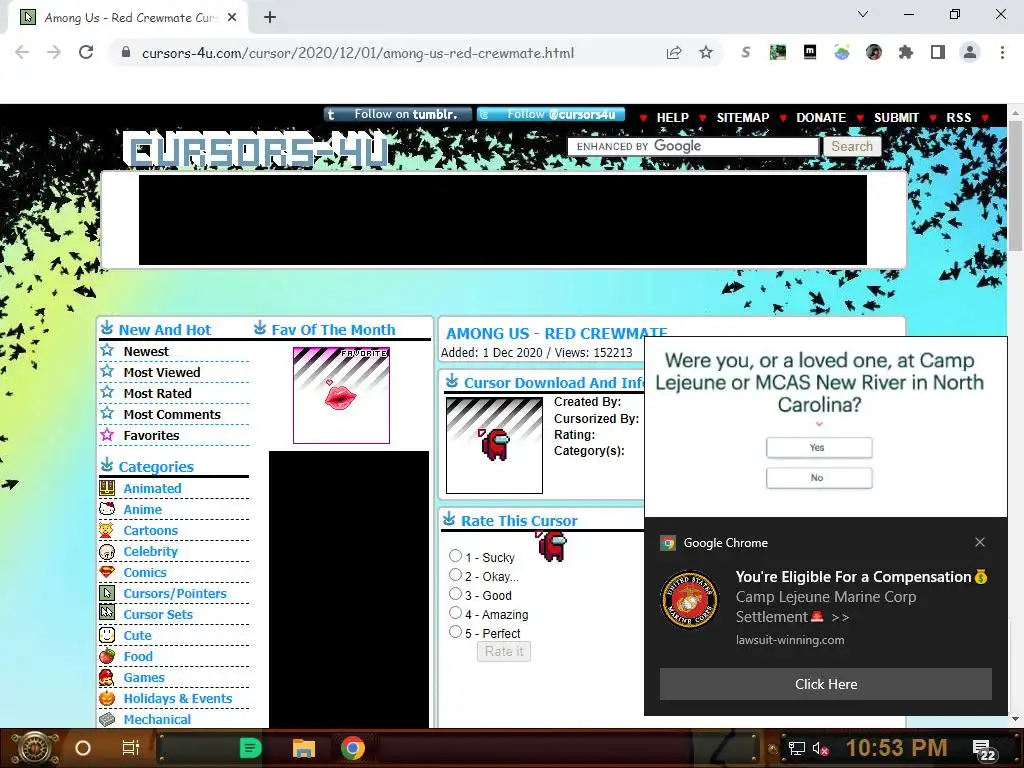
Task: Click the Cursors/Pointers category icon
Action: click(x=107, y=593)
